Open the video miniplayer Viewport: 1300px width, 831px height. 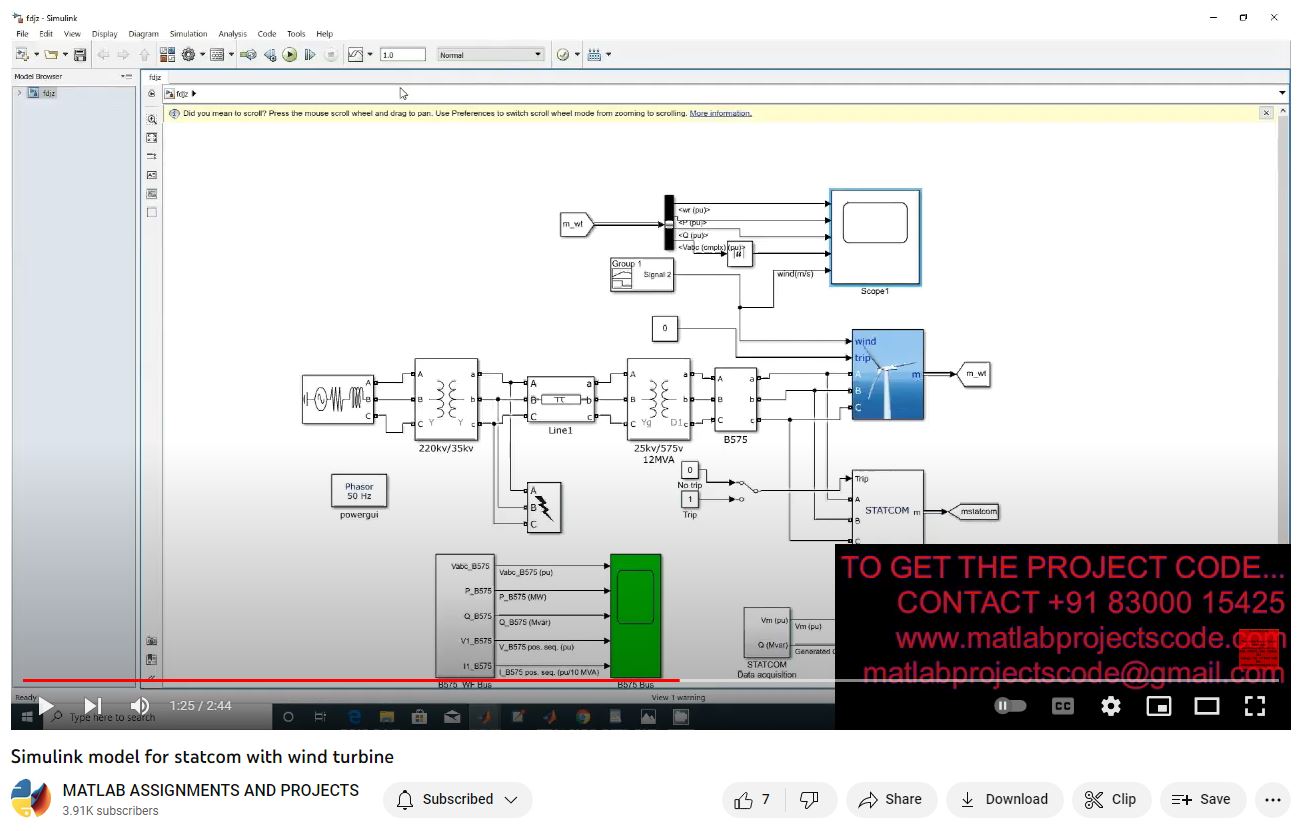point(1159,706)
